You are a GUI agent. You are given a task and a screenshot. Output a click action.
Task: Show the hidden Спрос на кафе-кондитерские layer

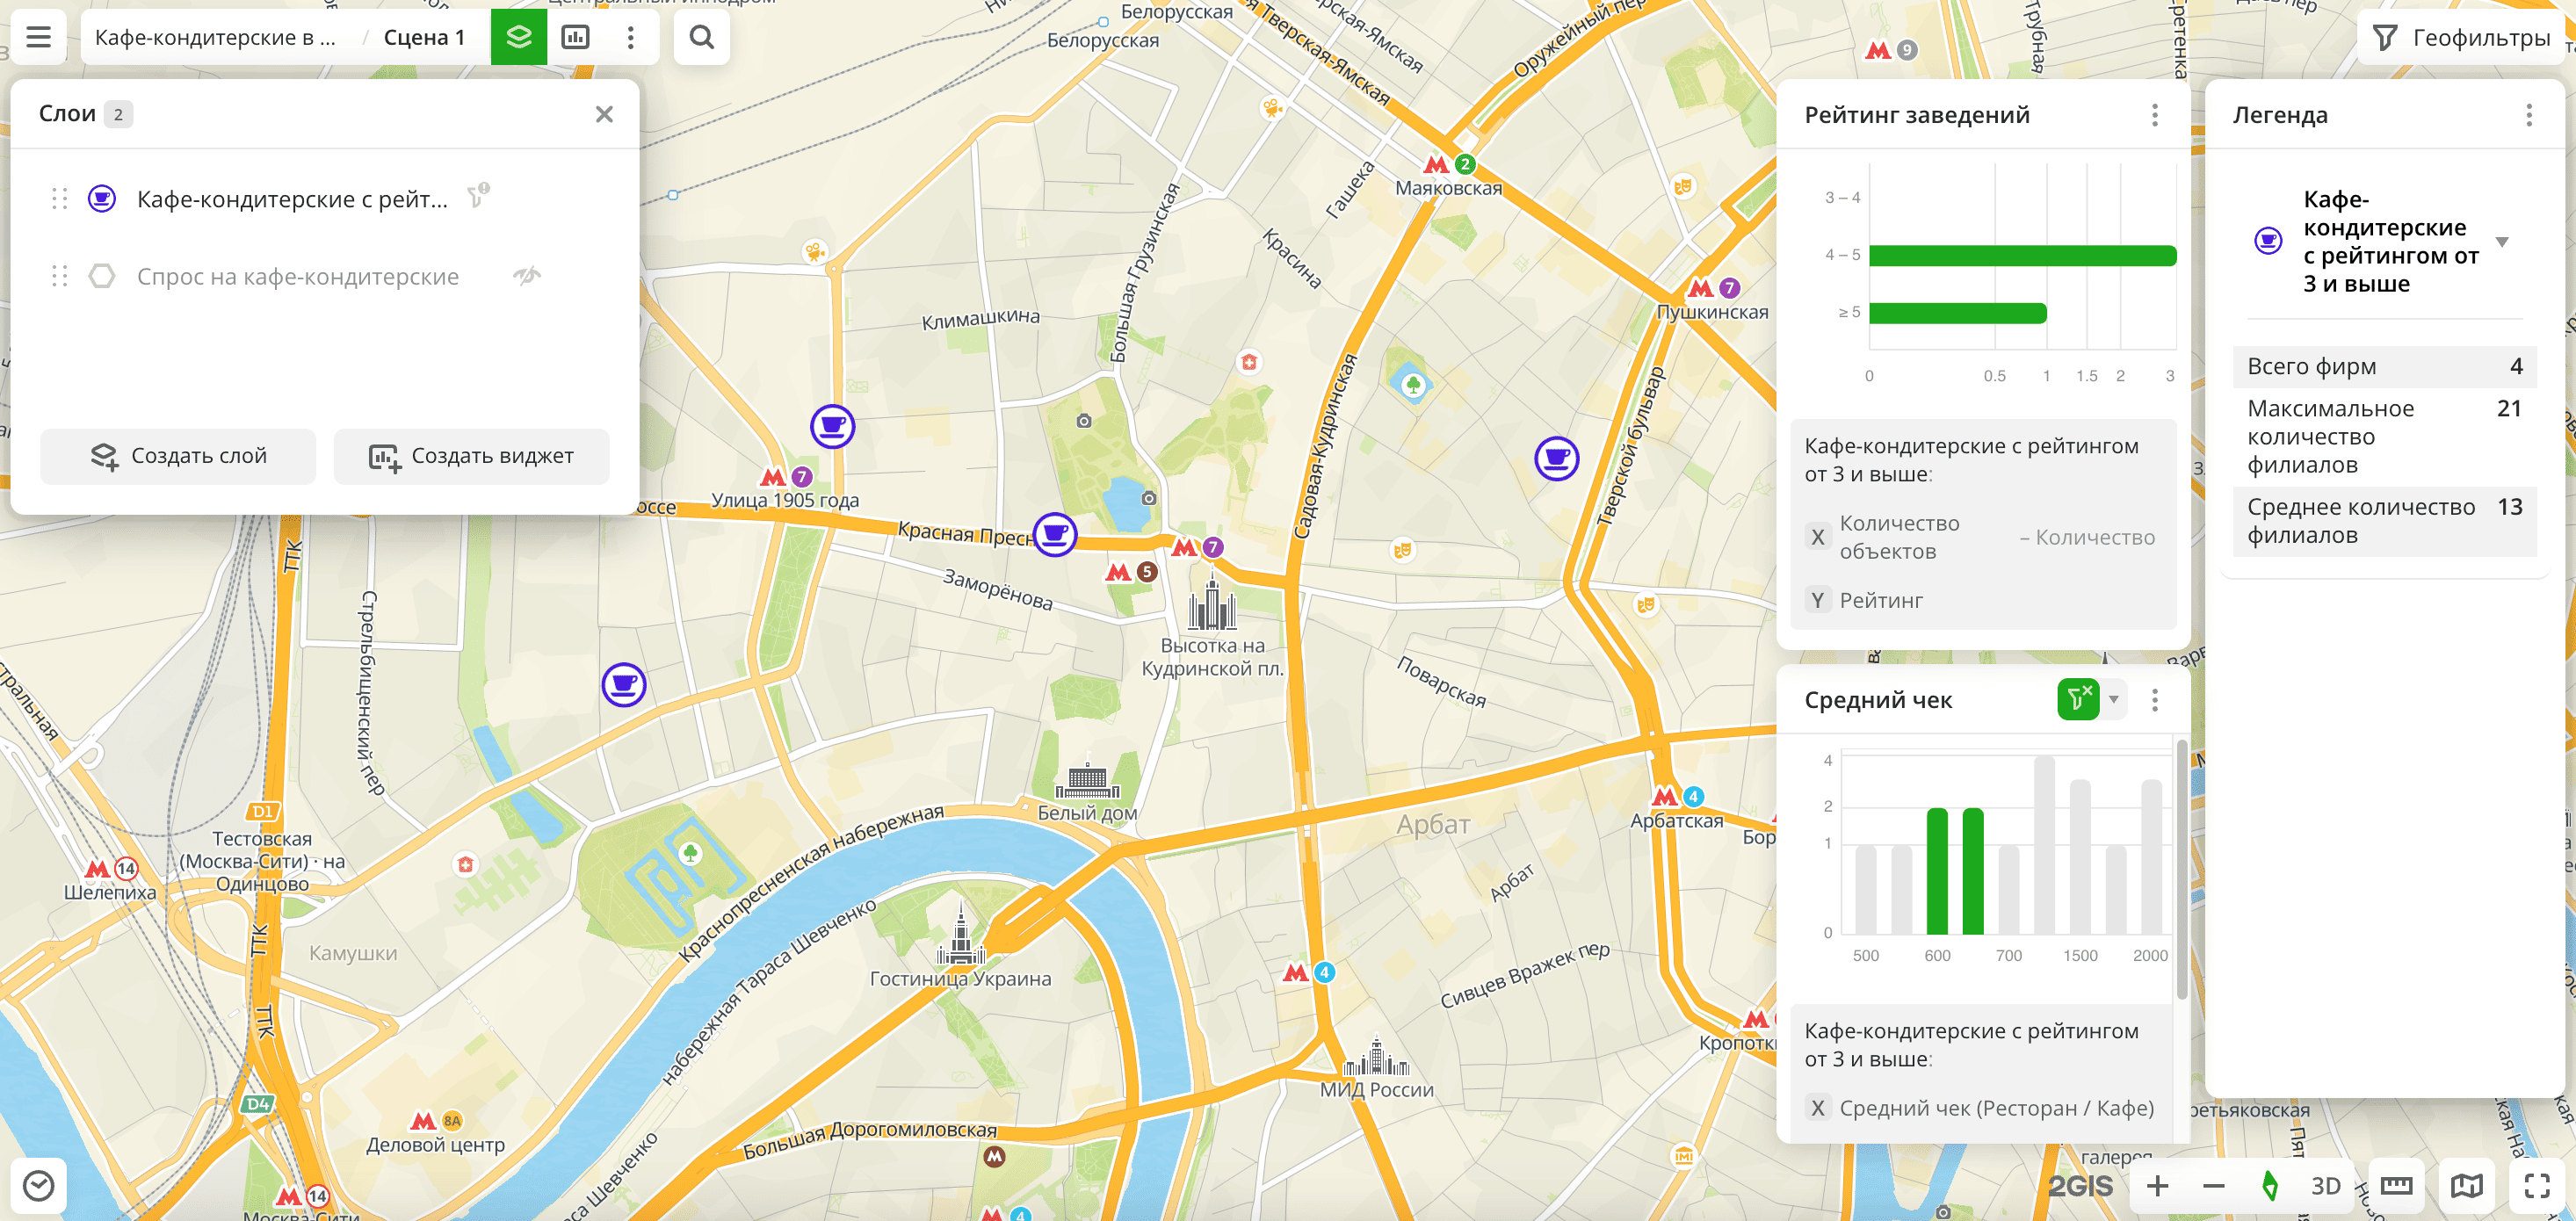click(527, 275)
